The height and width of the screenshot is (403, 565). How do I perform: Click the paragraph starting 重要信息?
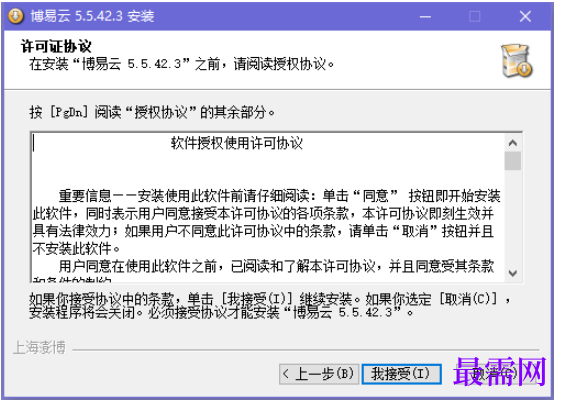coord(266,222)
